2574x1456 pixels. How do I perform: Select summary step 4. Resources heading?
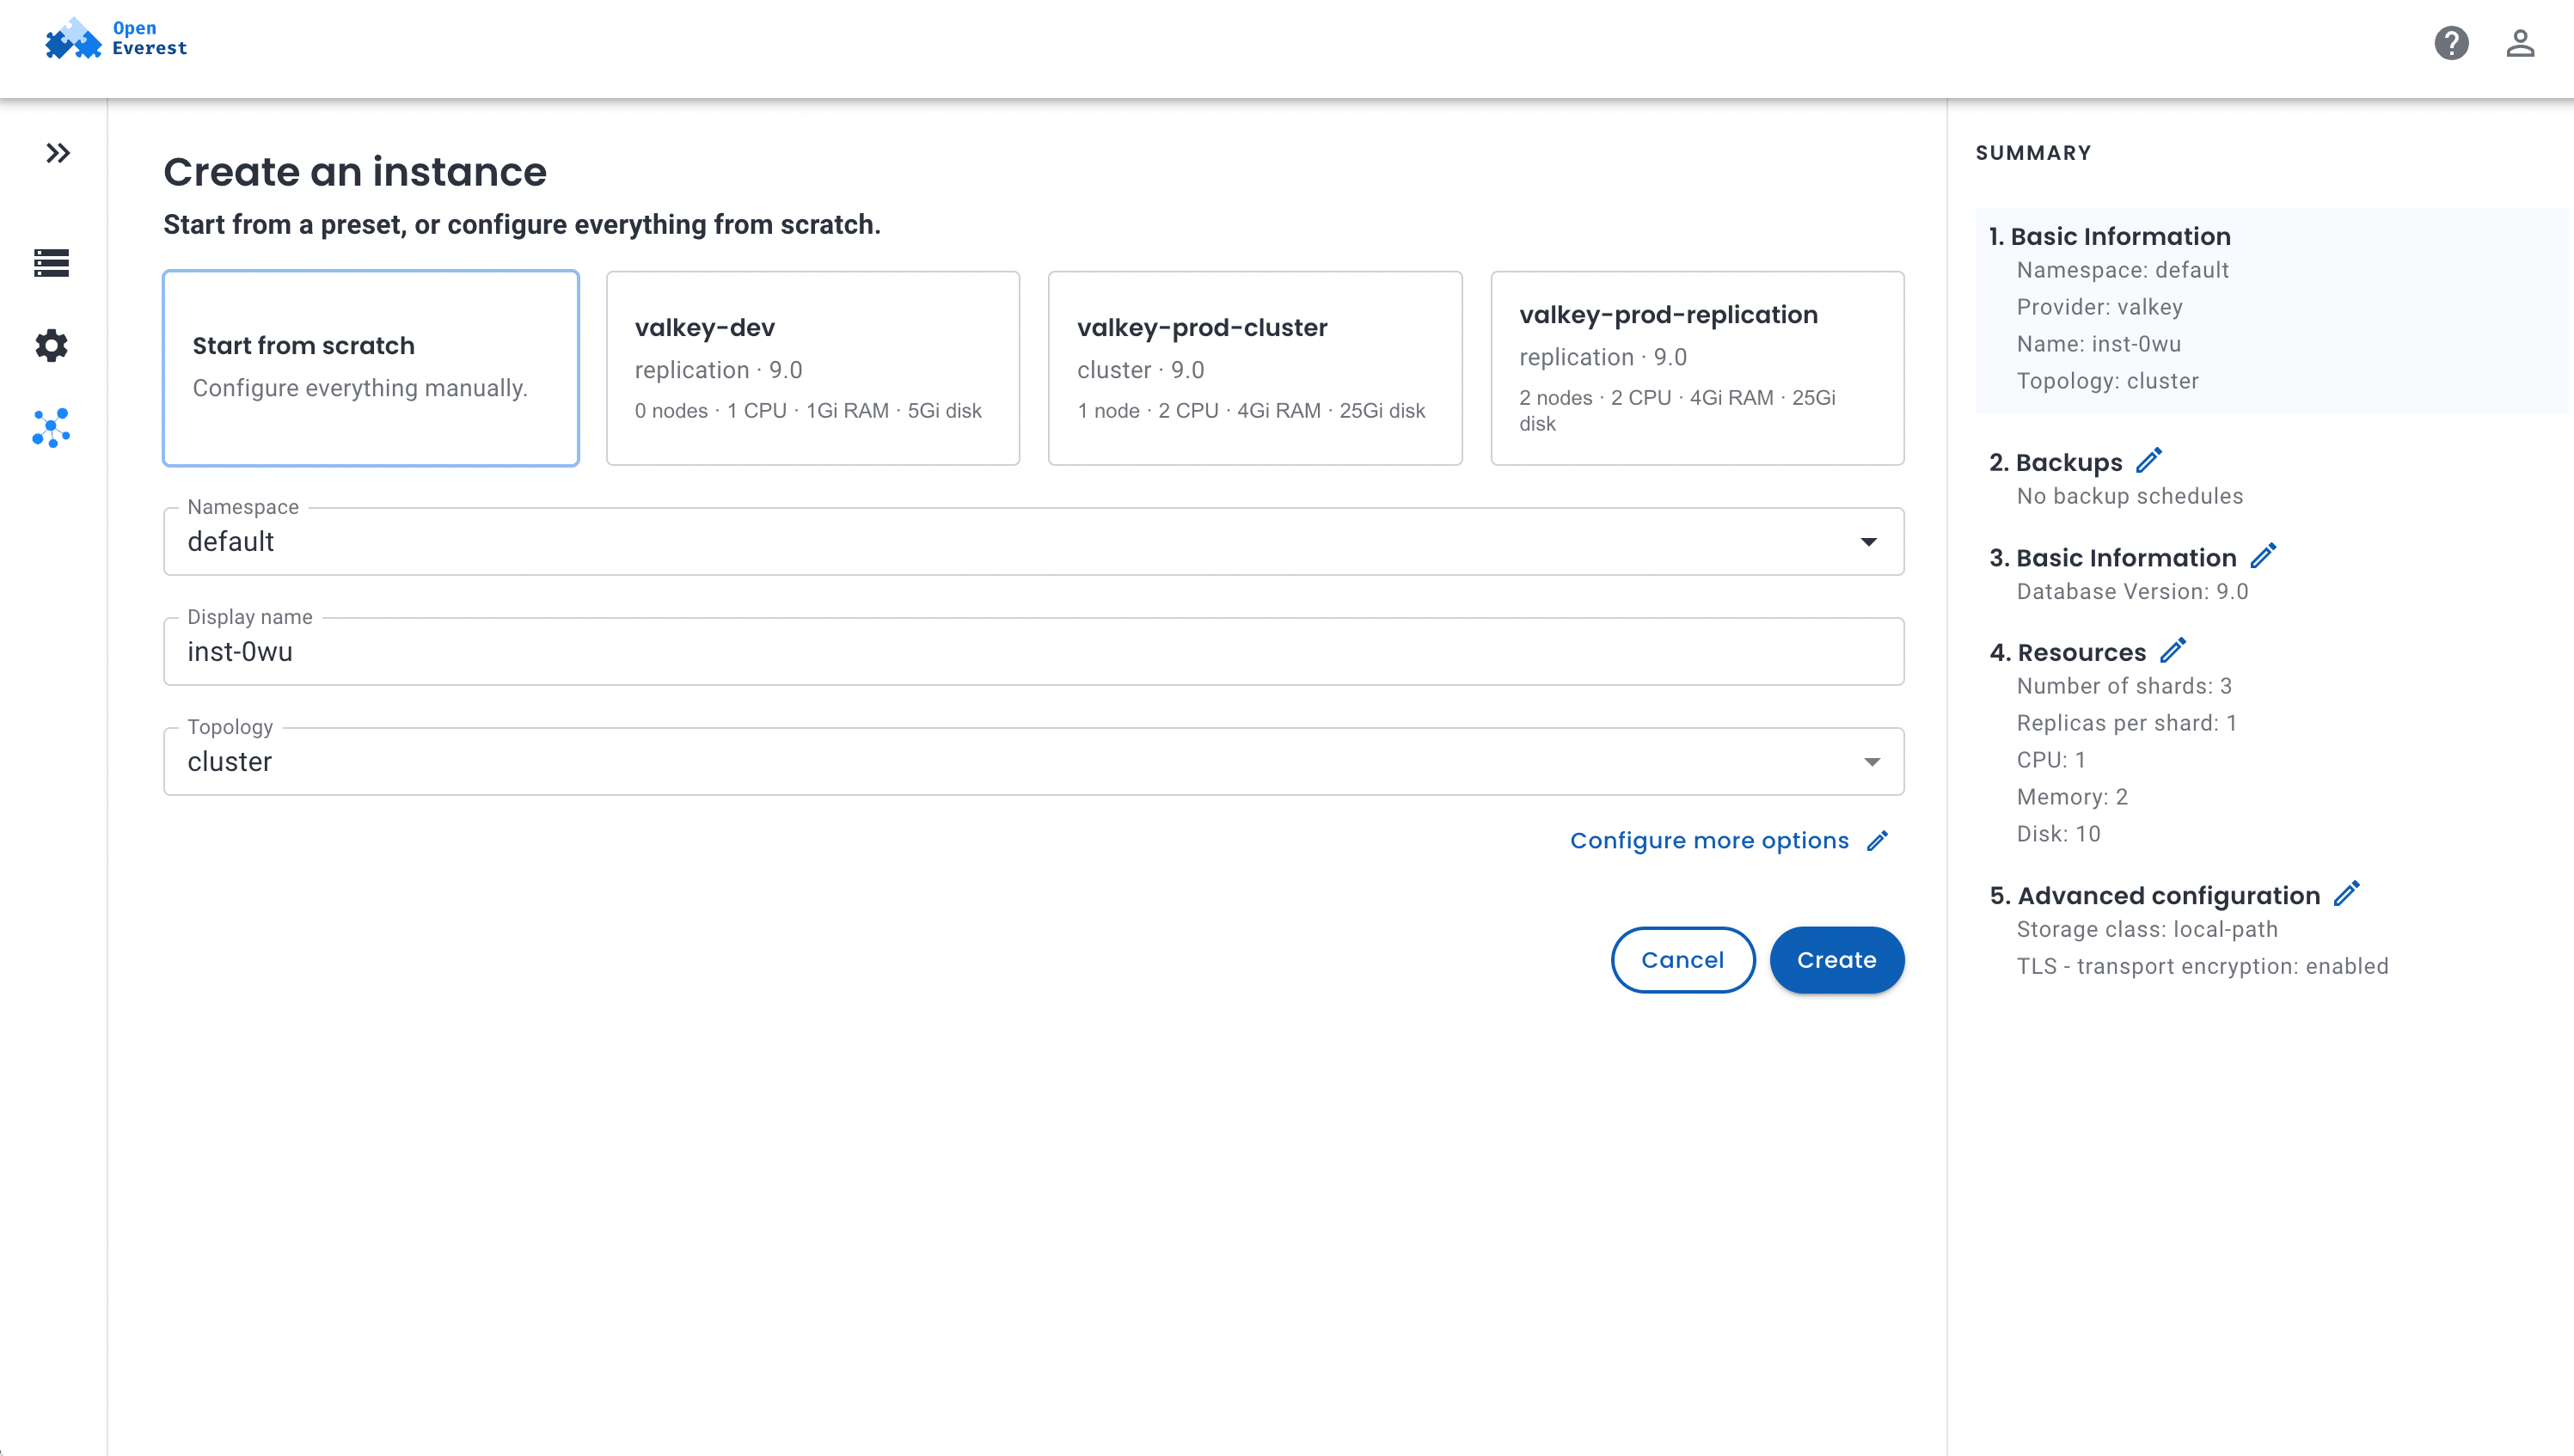(x=2067, y=652)
